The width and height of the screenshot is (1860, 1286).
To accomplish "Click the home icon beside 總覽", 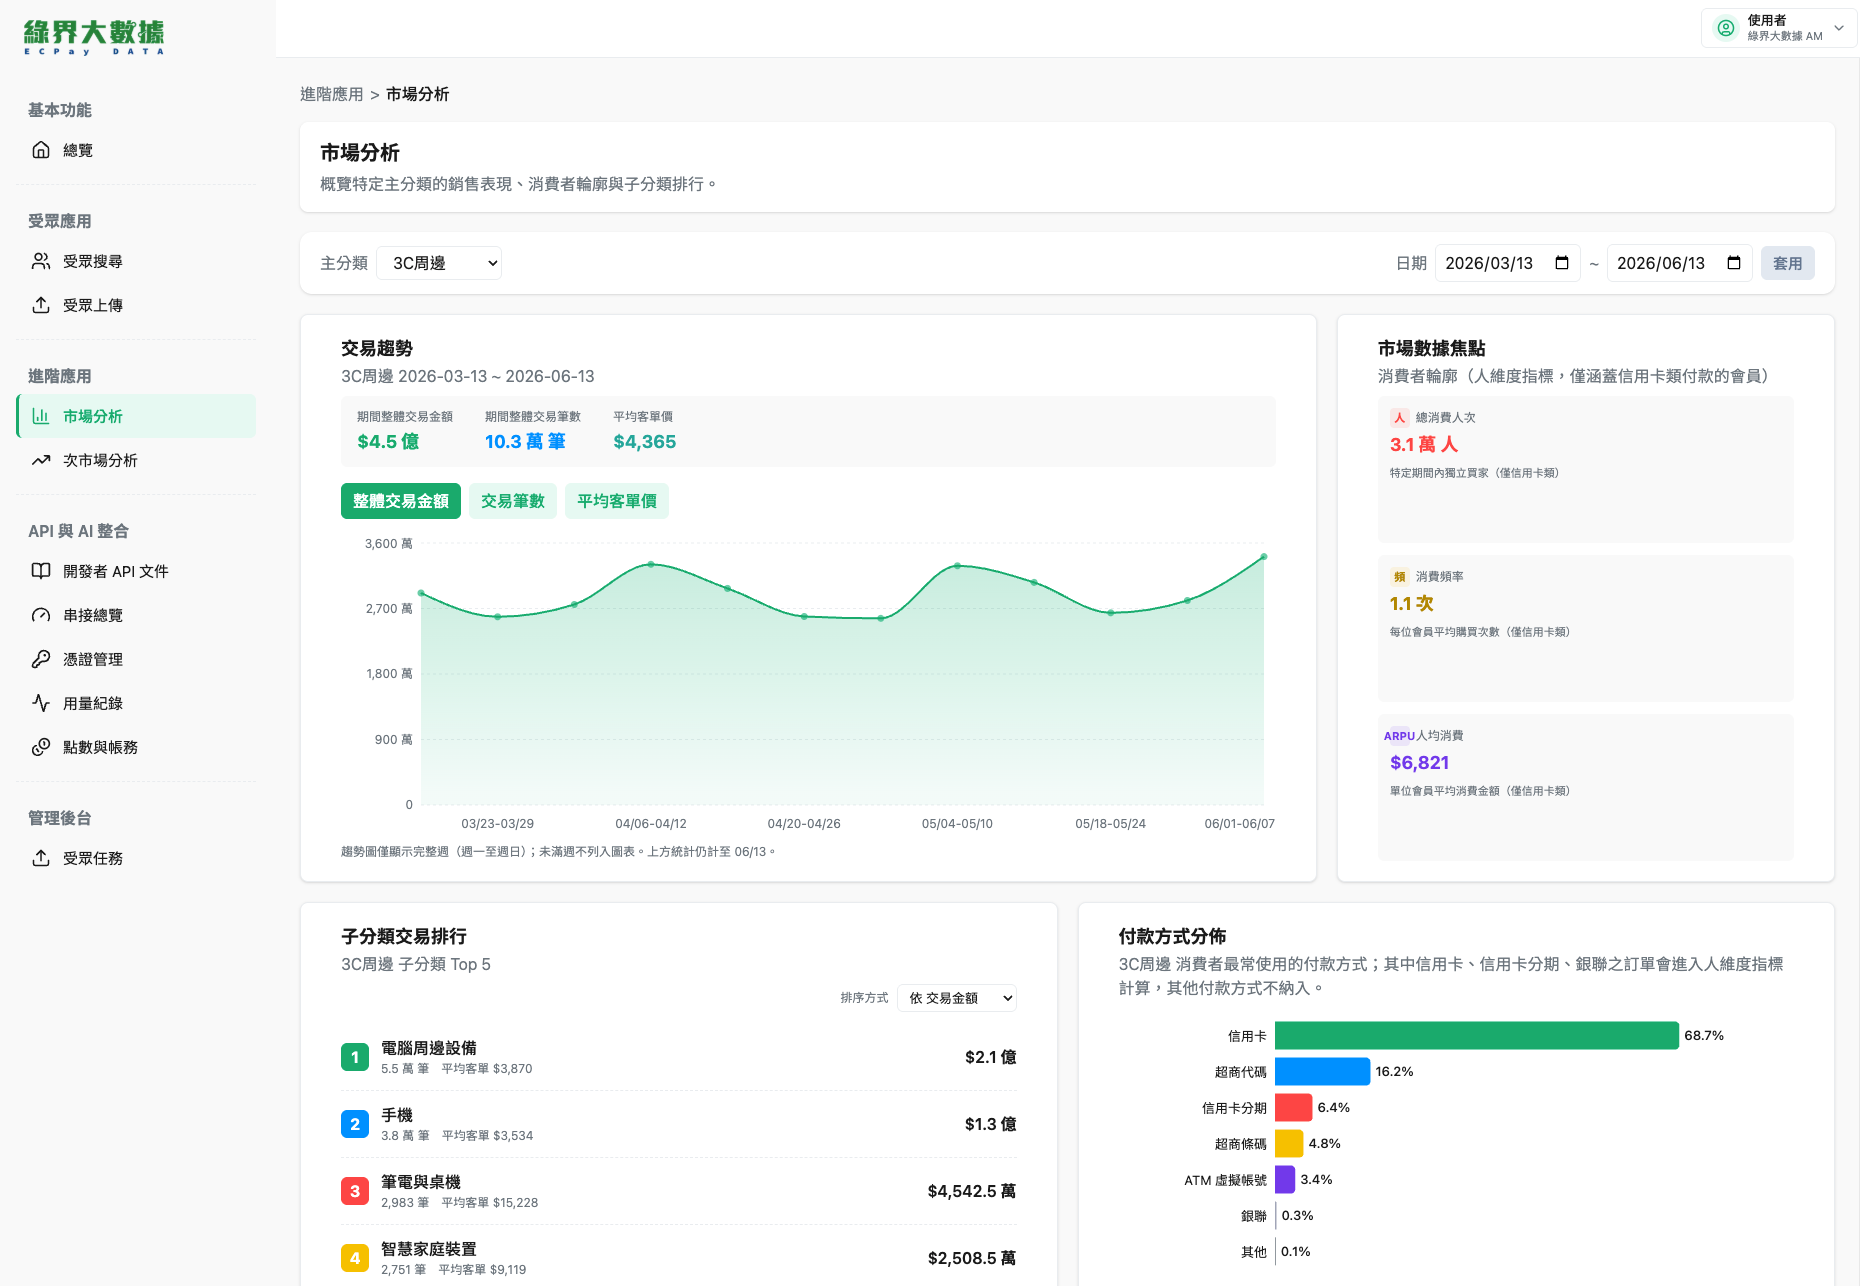I will 41,150.
